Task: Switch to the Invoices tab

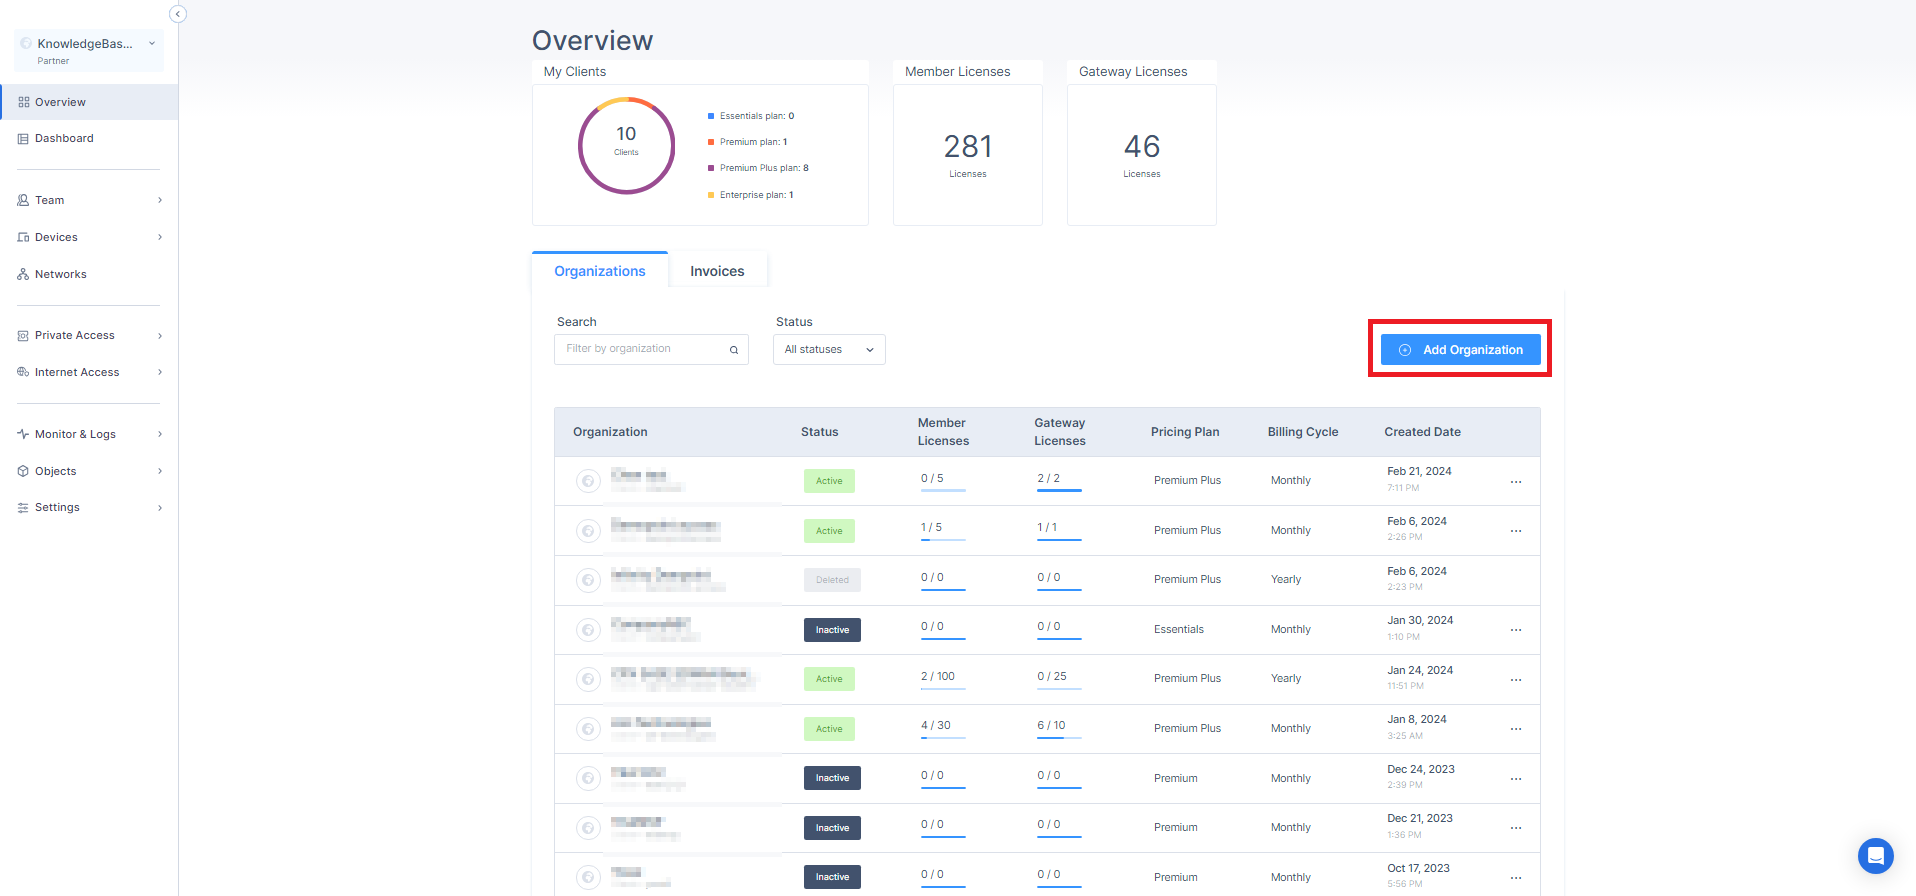Action: pos(717,271)
